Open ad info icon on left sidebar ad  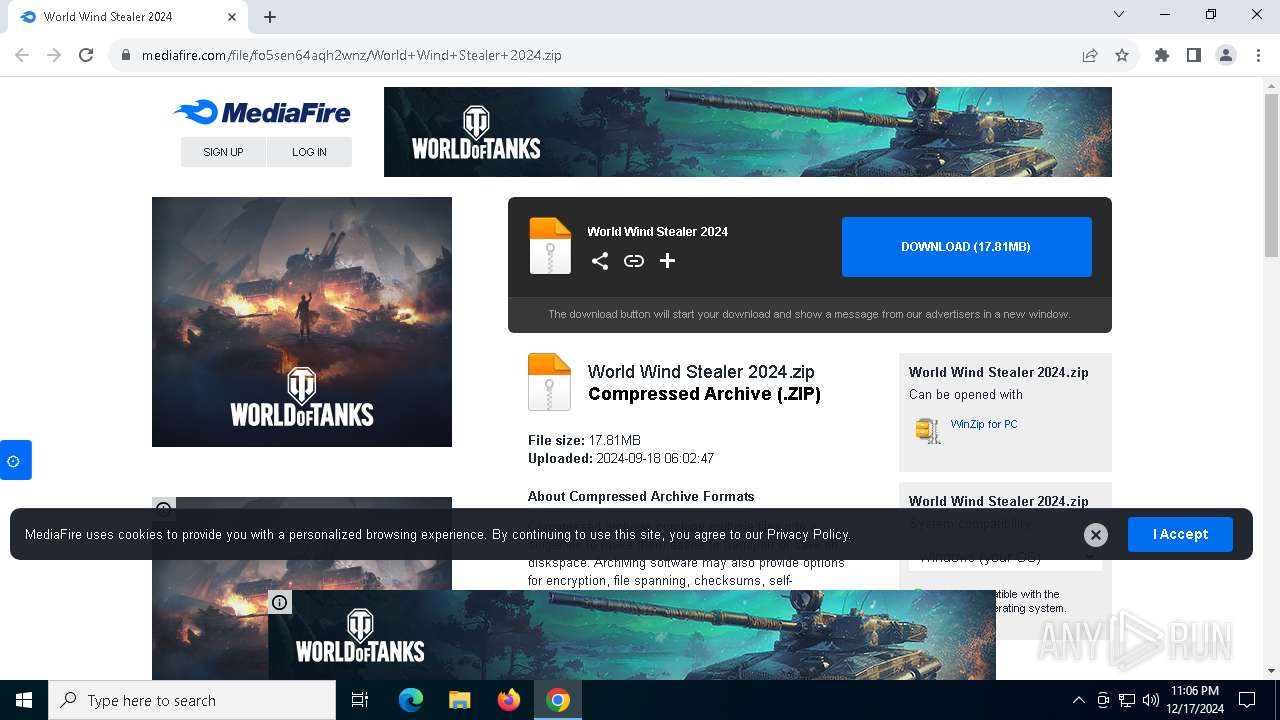(163, 507)
